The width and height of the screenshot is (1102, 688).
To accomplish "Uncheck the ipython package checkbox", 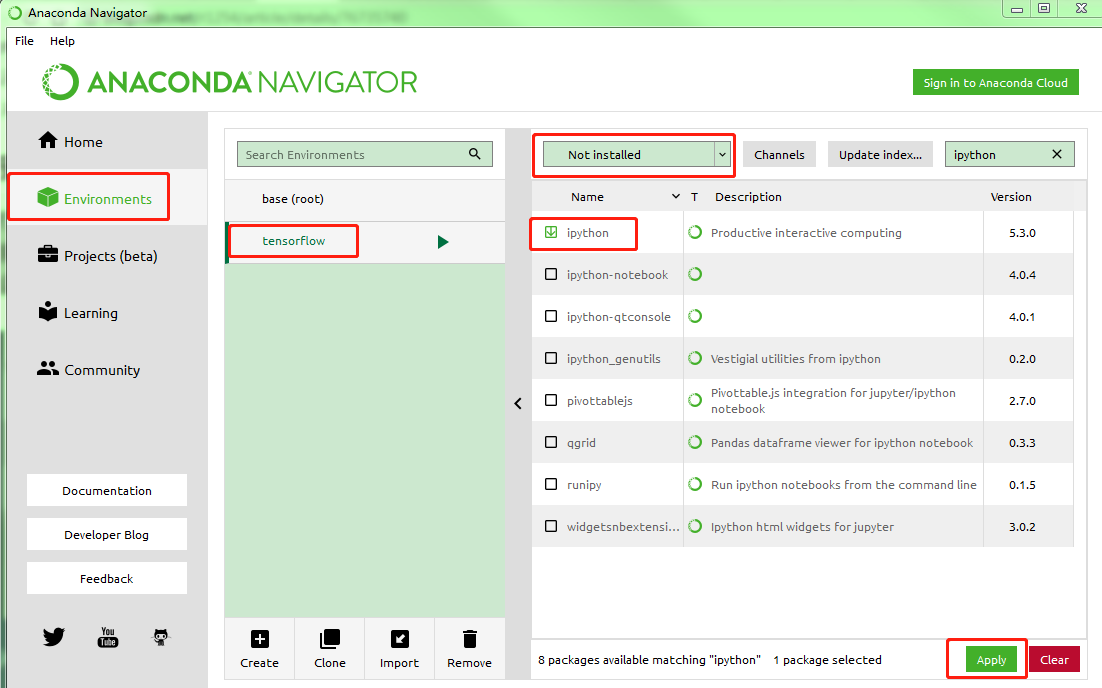I will click(551, 232).
